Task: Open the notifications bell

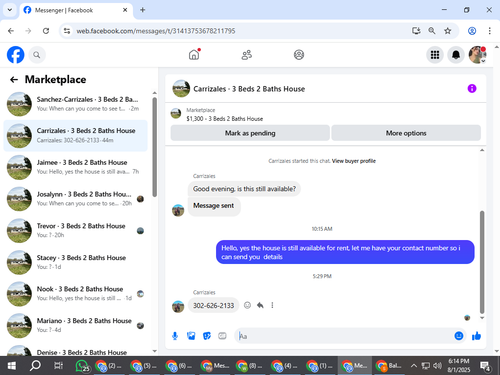Action: coord(456,55)
